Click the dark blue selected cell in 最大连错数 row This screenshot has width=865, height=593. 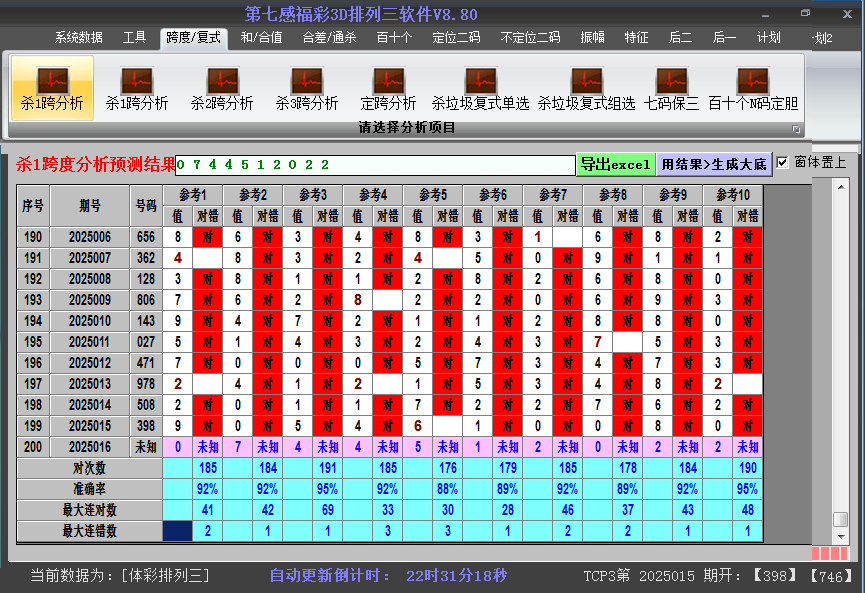point(178,531)
